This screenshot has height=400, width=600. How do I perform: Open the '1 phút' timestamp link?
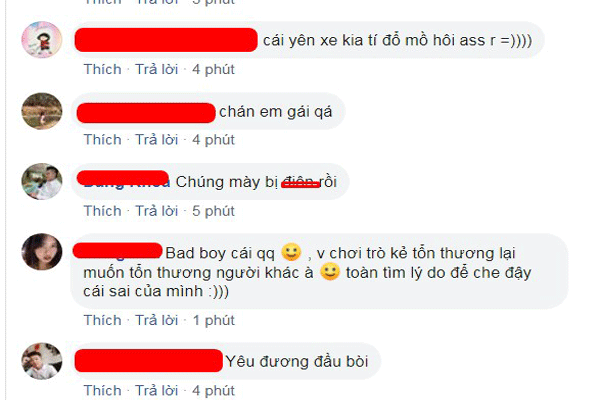coord(214,320)
